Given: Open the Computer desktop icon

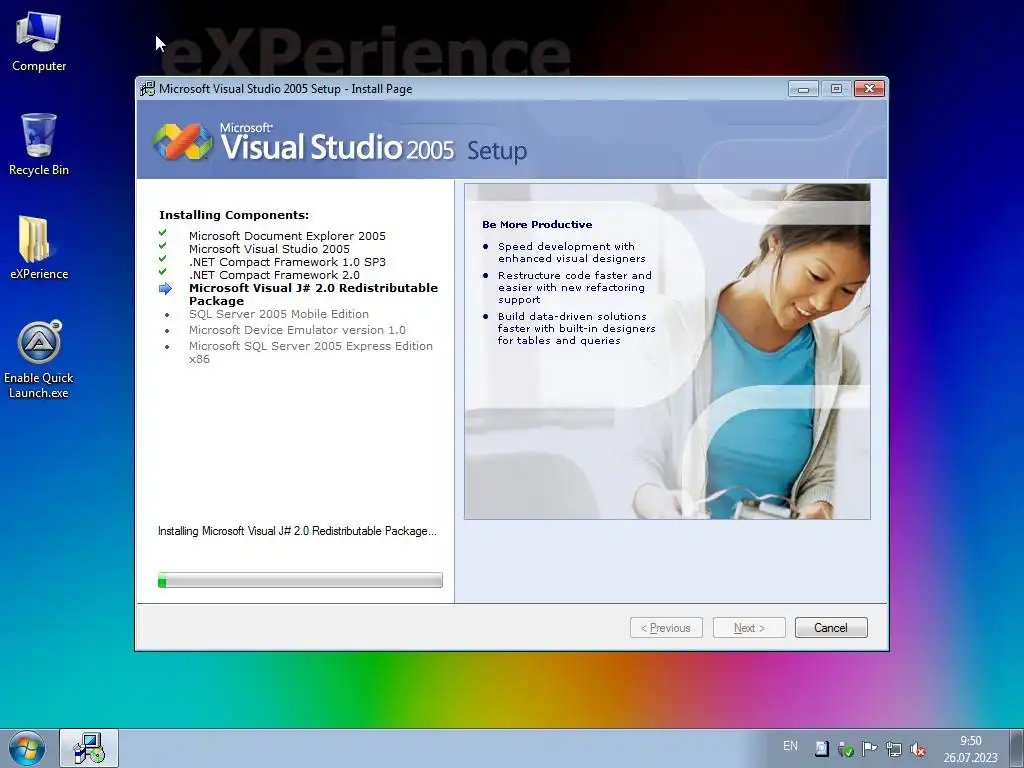Looking at the screenshot, I should [39, 42].
